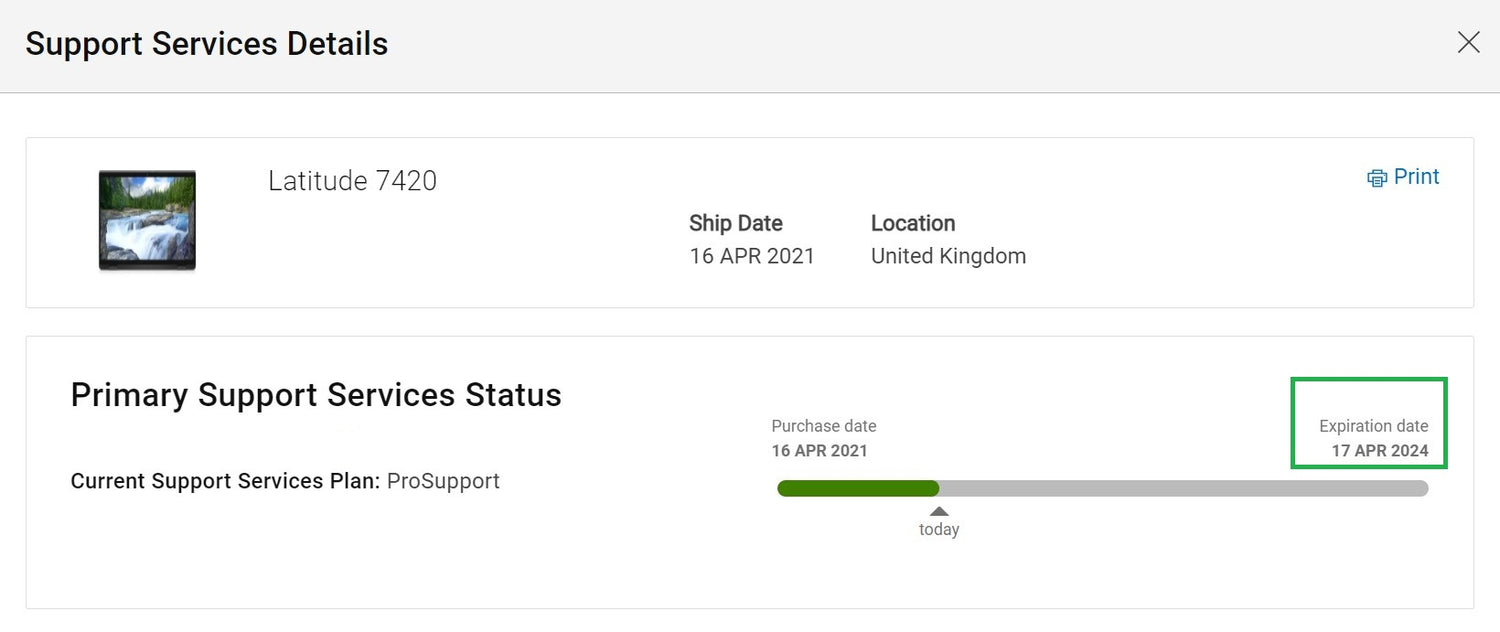The height and width of the screenshot is (632, 1500).
Task: Click the green elapsed portion of the support bar
Action: click(857, 488)
